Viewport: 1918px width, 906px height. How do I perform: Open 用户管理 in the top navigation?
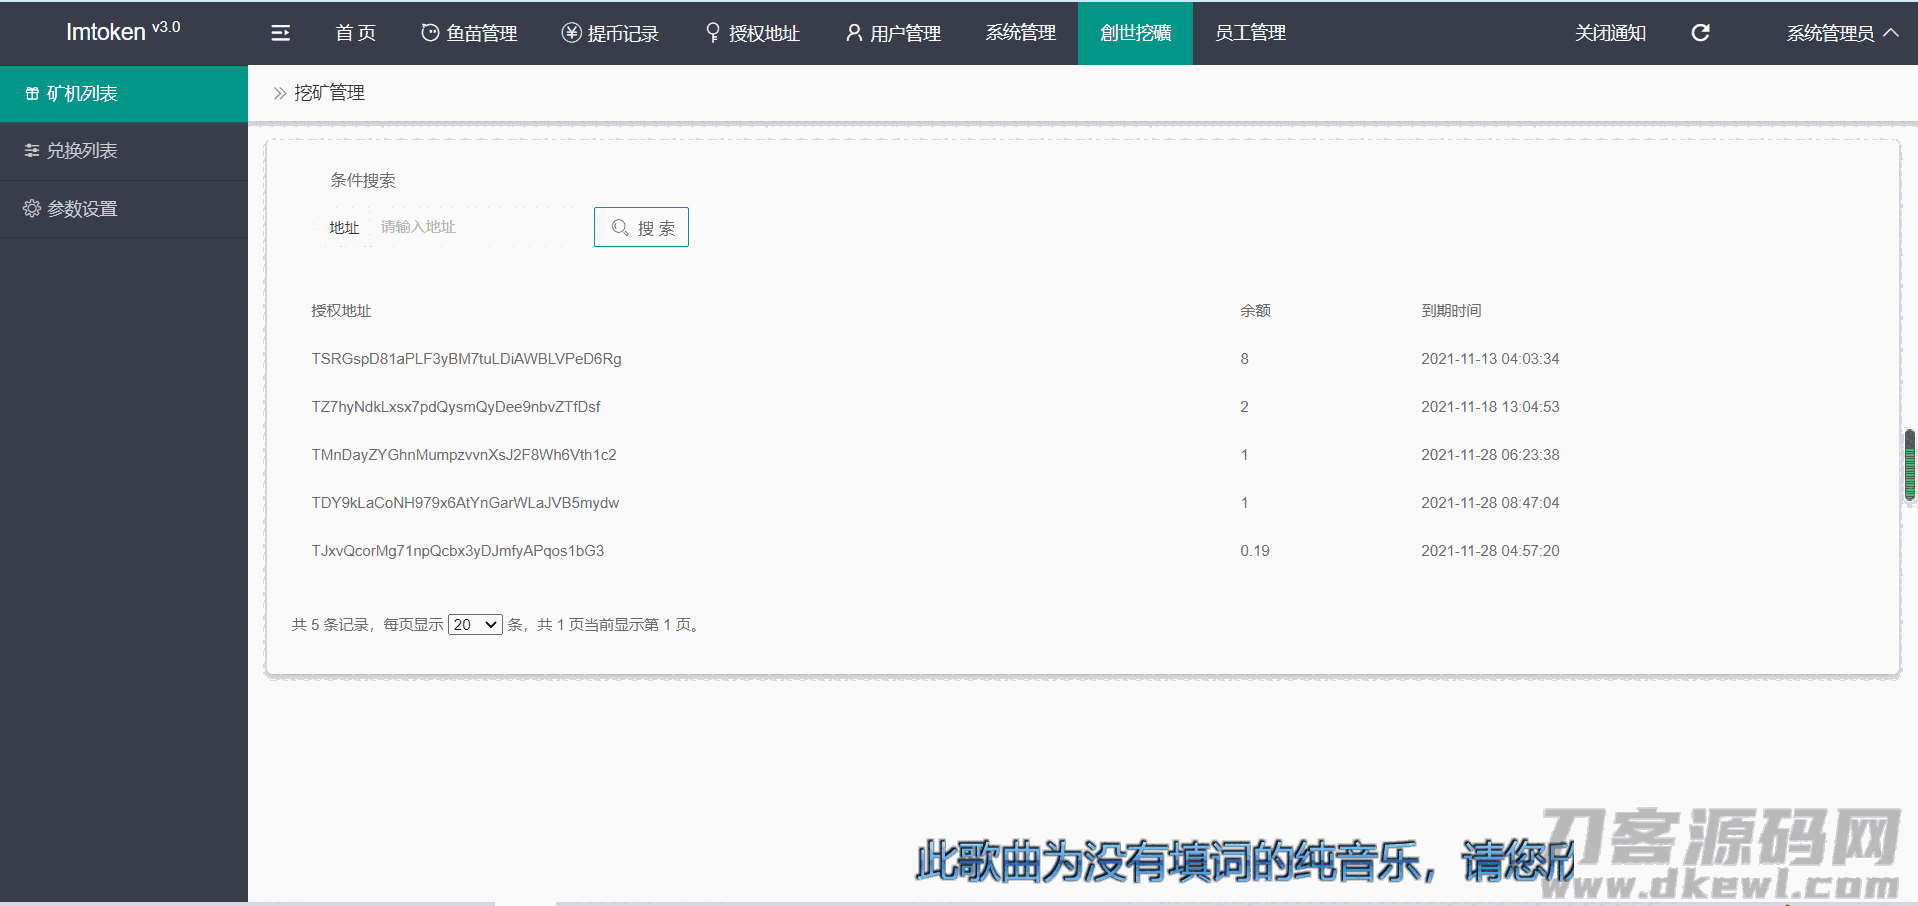pyautogui.click(x=893, y=33)
